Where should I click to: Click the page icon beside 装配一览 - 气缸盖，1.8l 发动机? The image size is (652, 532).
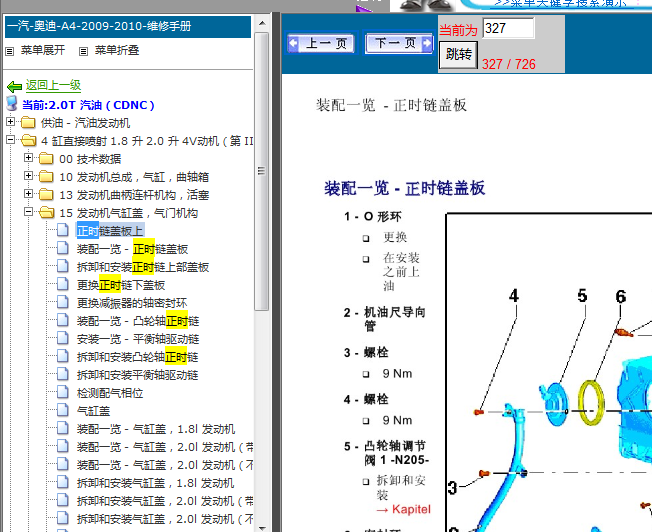click(63, 428)
